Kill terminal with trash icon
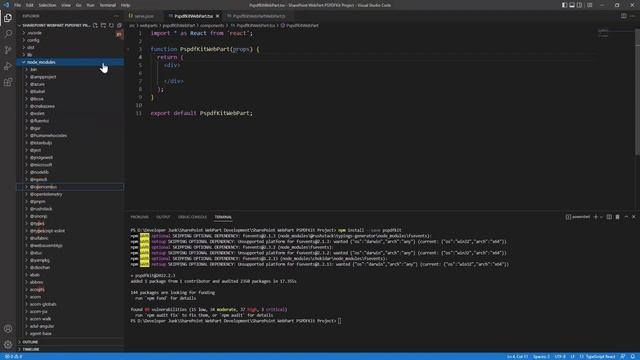 (618, 217)
